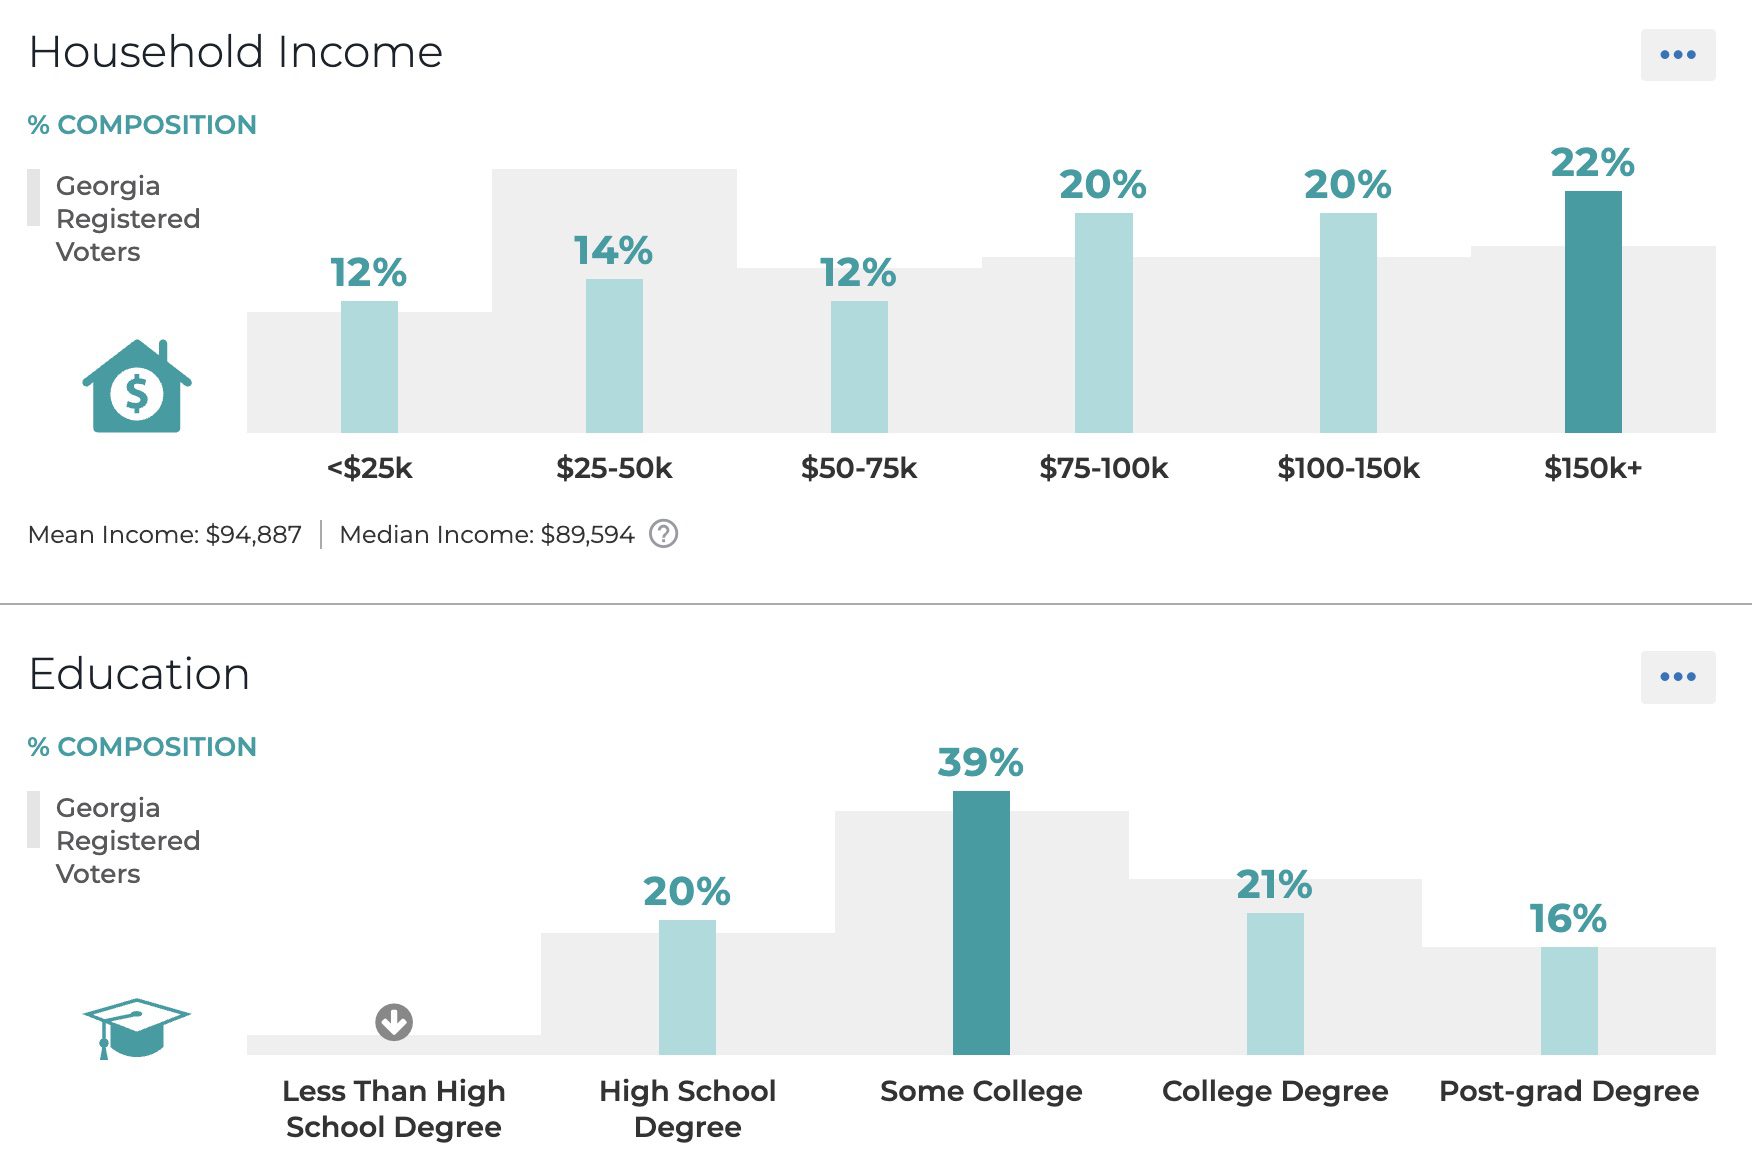
Task: Click the Post-grad Degree bar
Action: [1569, 1001]
